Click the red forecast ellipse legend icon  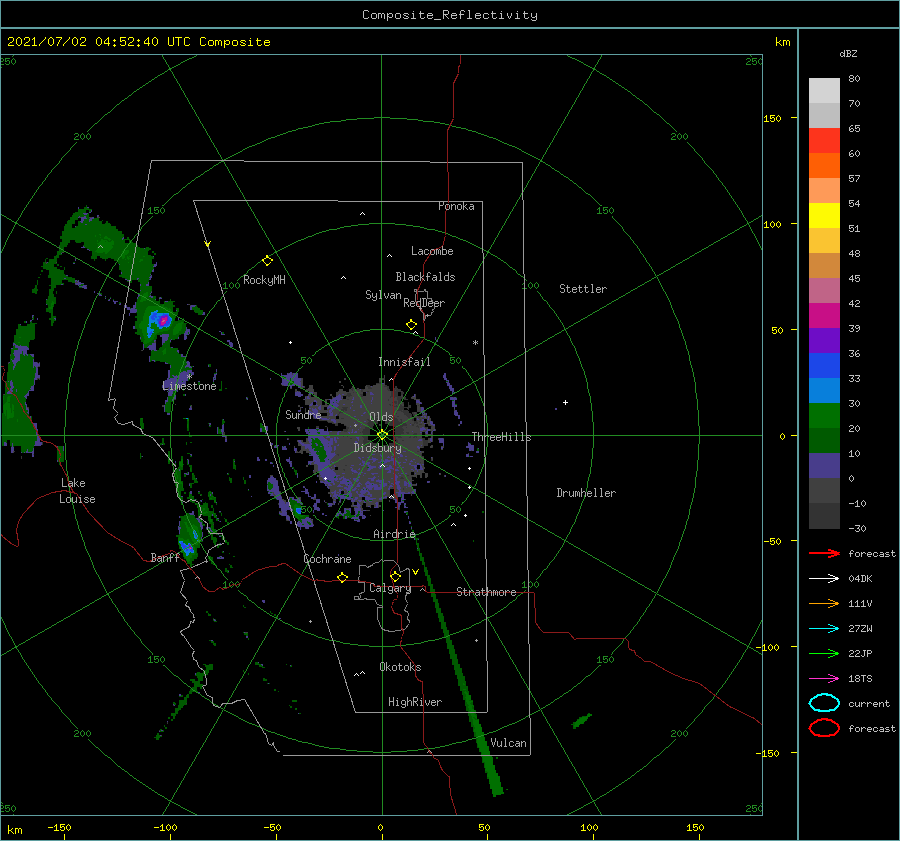(824, 728)
